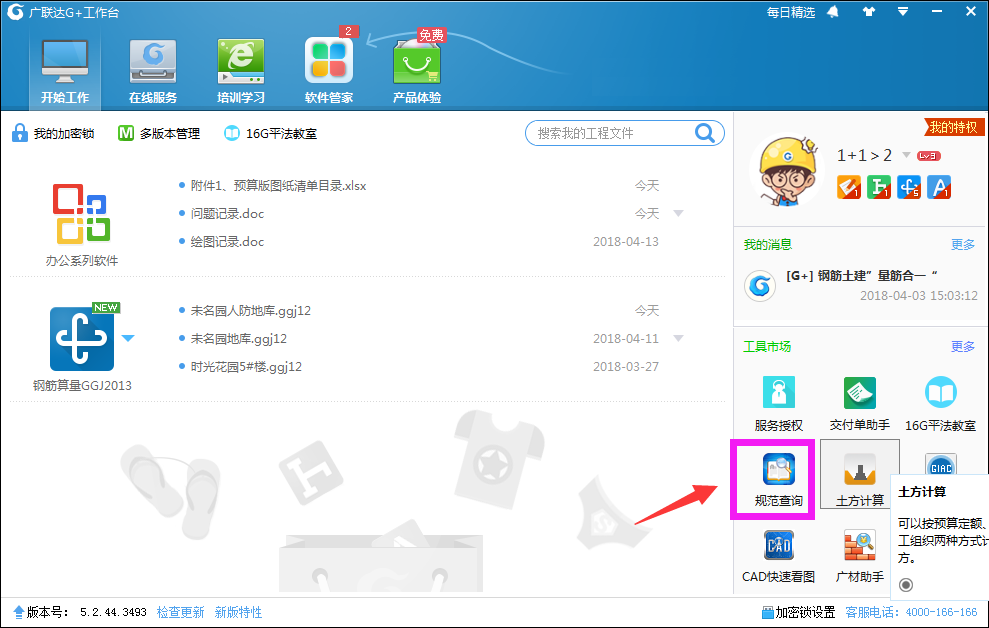Open 16G平法教室 in the toolbar row
Screen dimensions: 989x628
[271, 133]
